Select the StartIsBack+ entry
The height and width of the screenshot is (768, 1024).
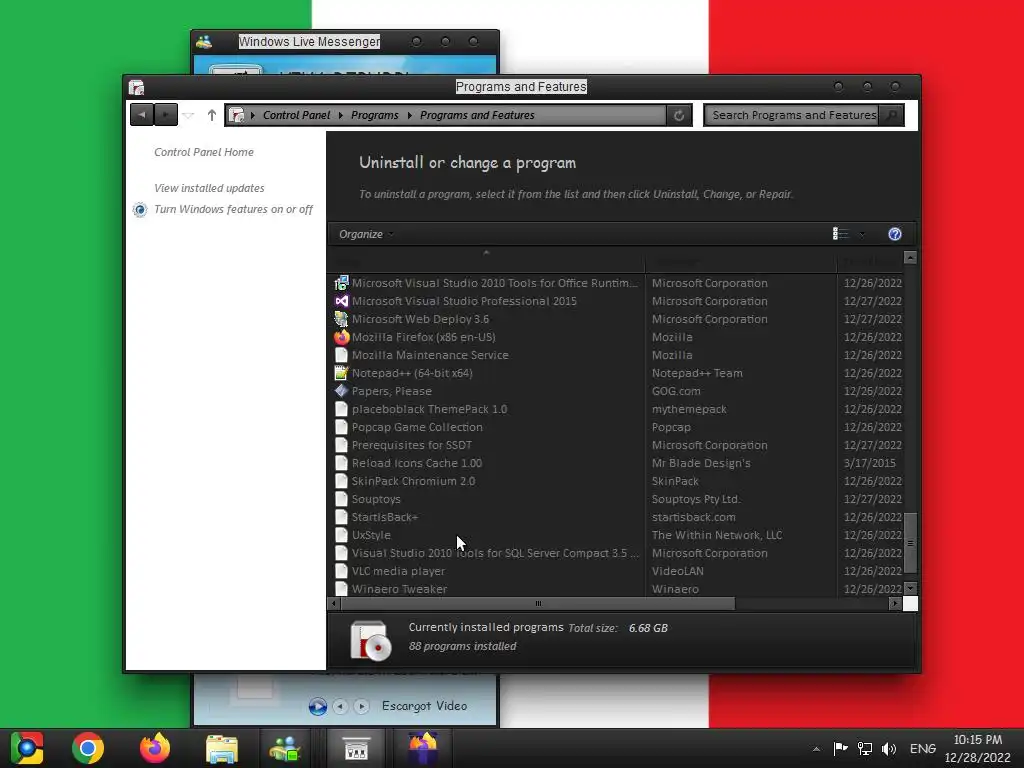(x=385, y=517)
